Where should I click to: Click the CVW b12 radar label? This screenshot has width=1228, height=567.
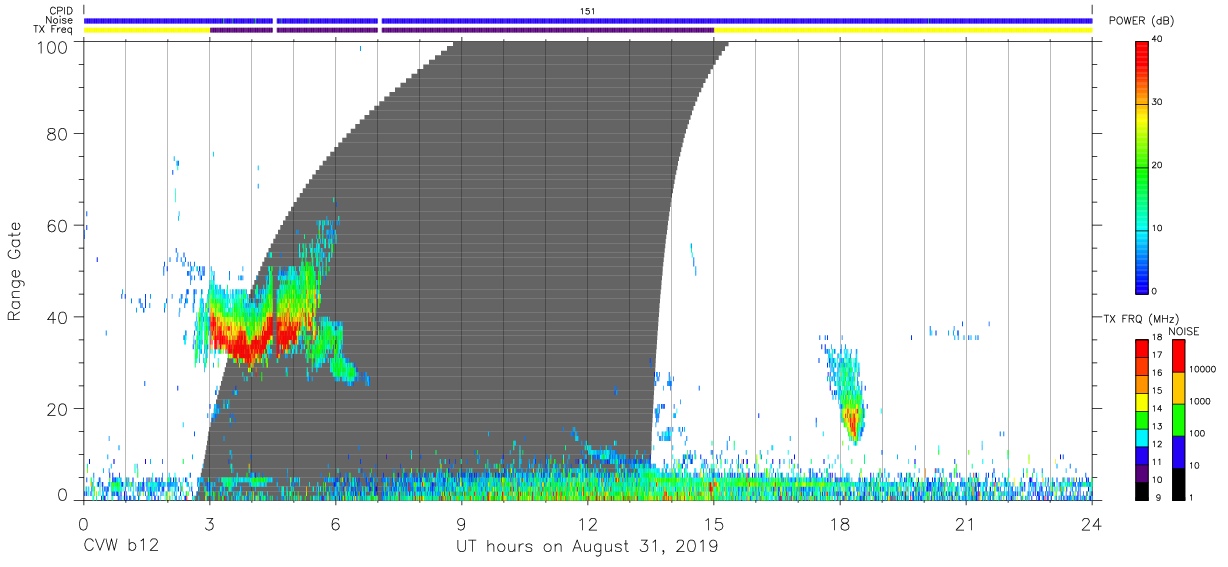(x=120, y=546)
